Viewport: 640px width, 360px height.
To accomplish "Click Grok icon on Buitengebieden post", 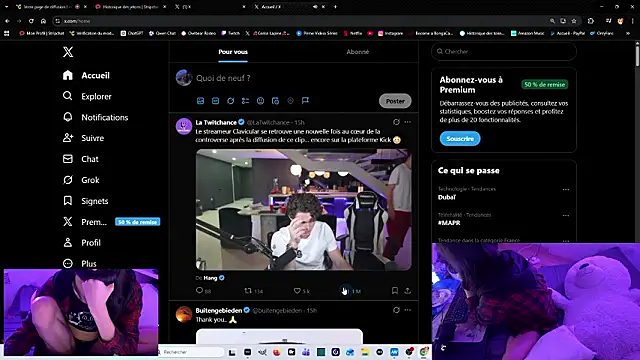I will [x=396, y=310].
